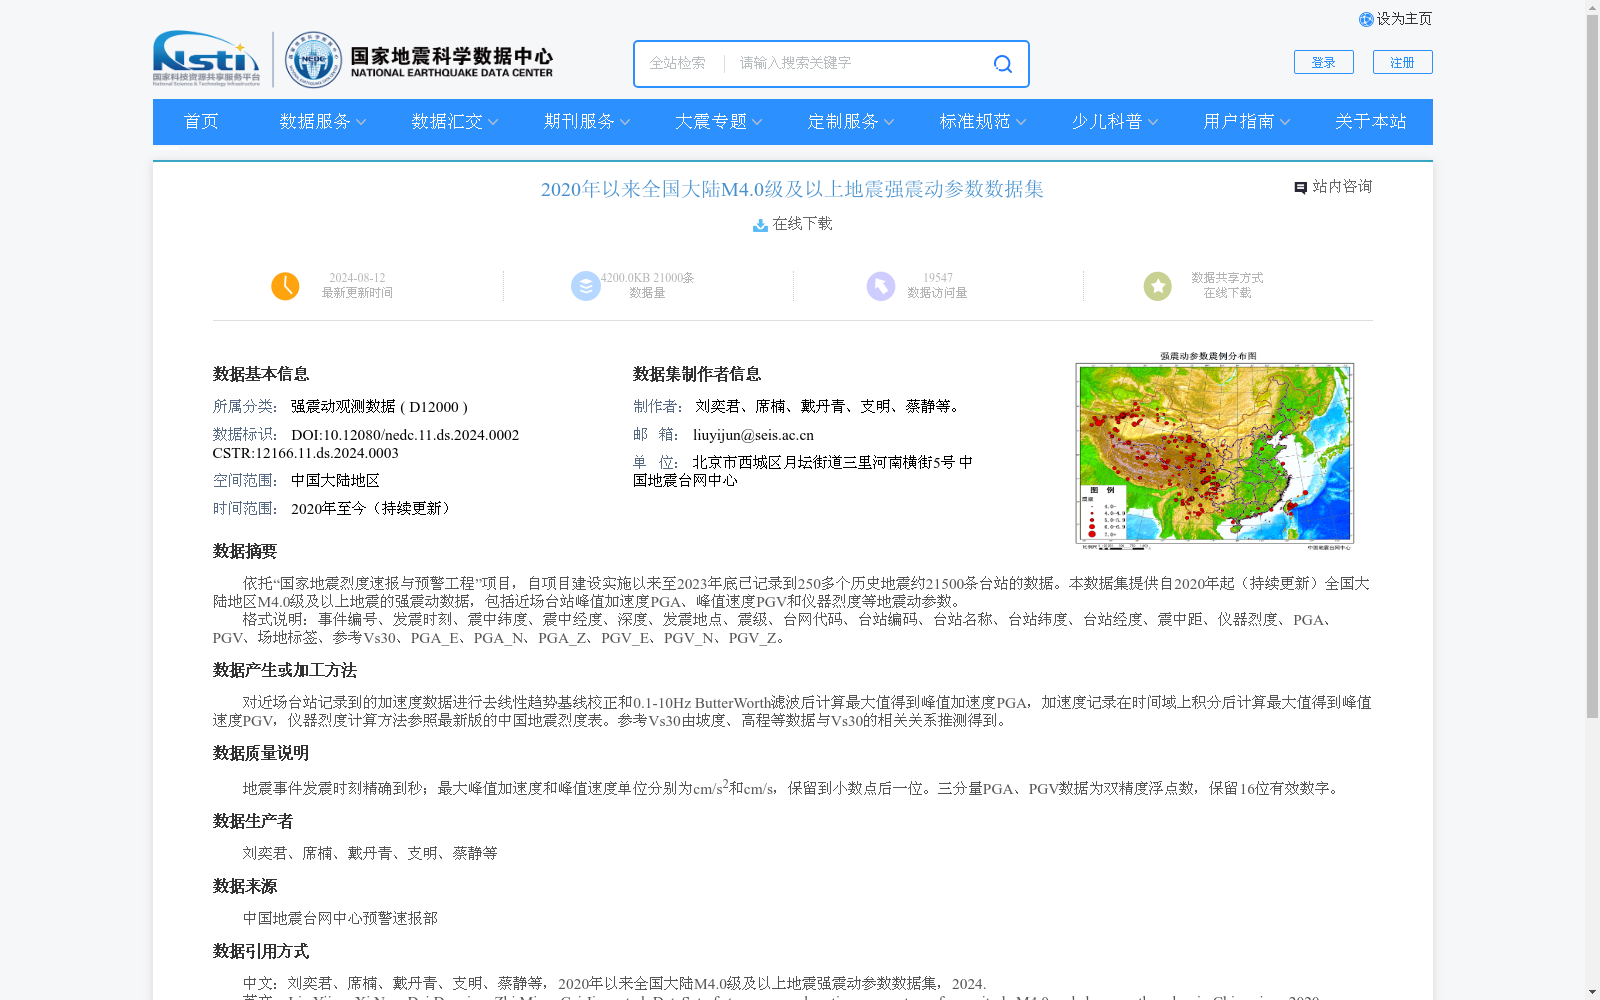Go to the 首页 home tab
Viewport: 1600px width, 1000px height.
[201, 122]
